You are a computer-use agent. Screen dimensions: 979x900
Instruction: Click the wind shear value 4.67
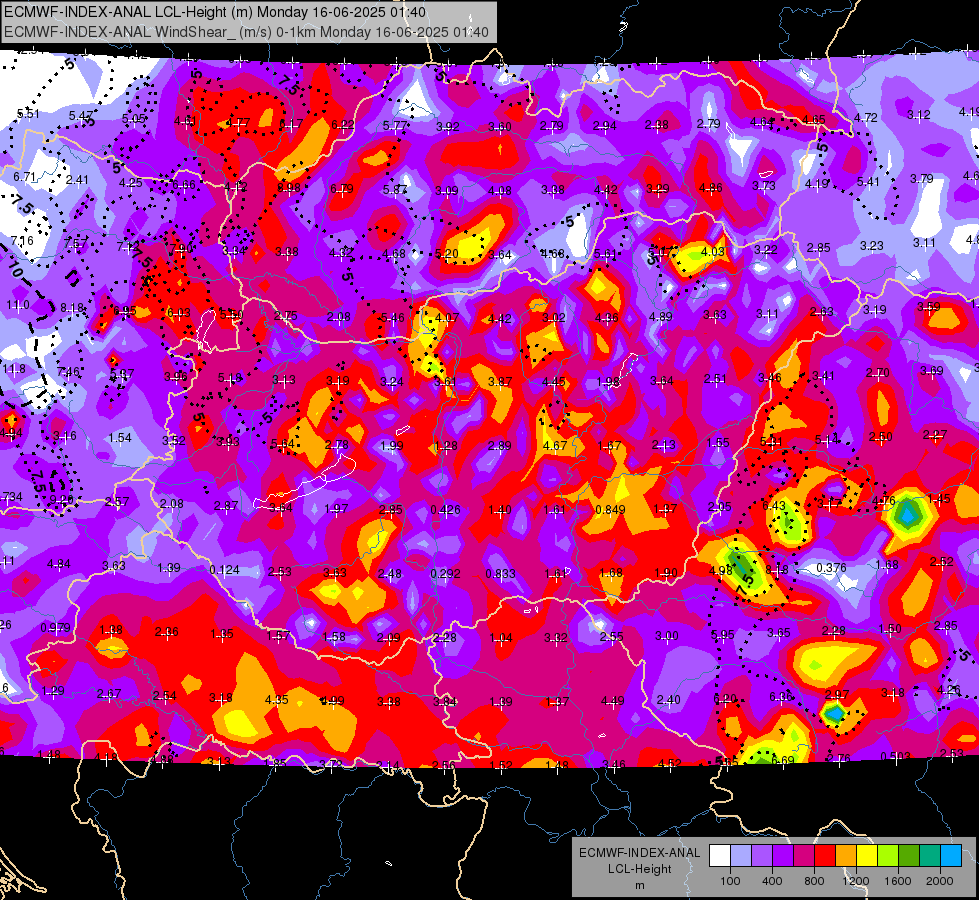point(554,445)
